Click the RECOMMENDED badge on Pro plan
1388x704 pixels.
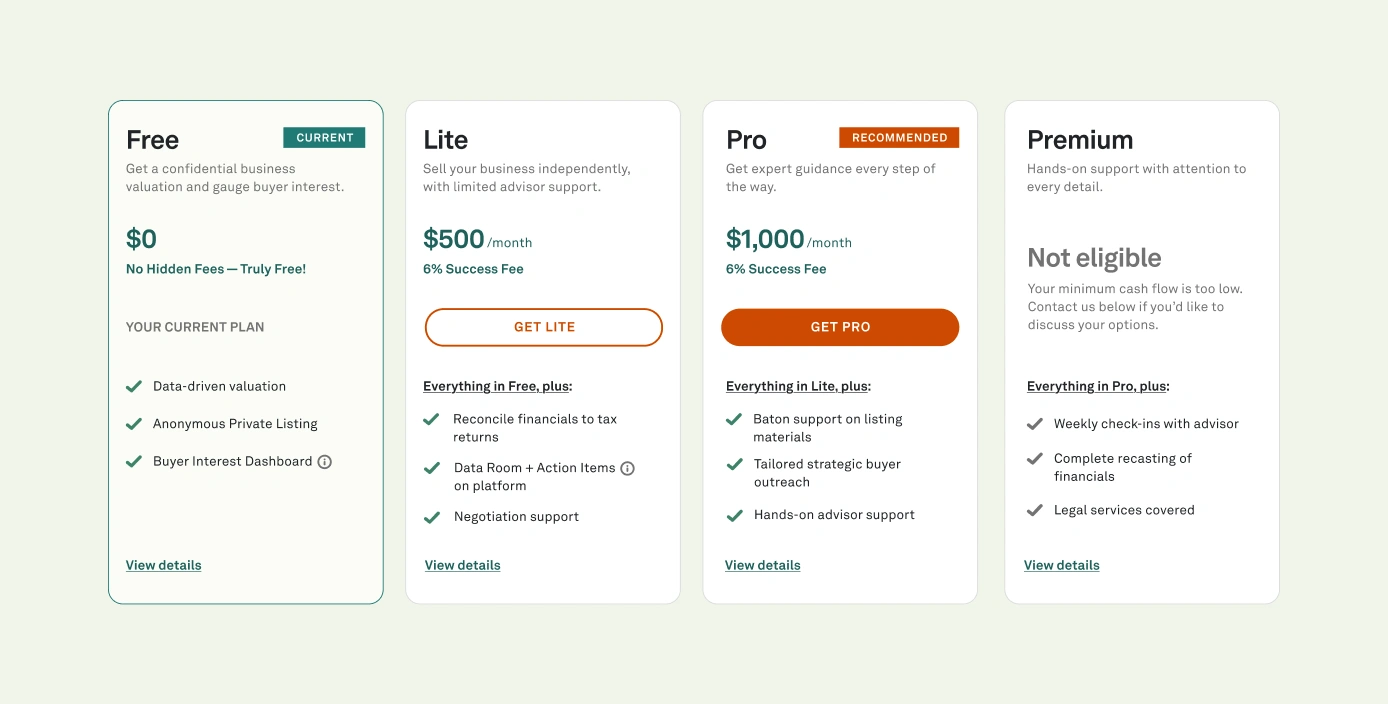point(899,138)
